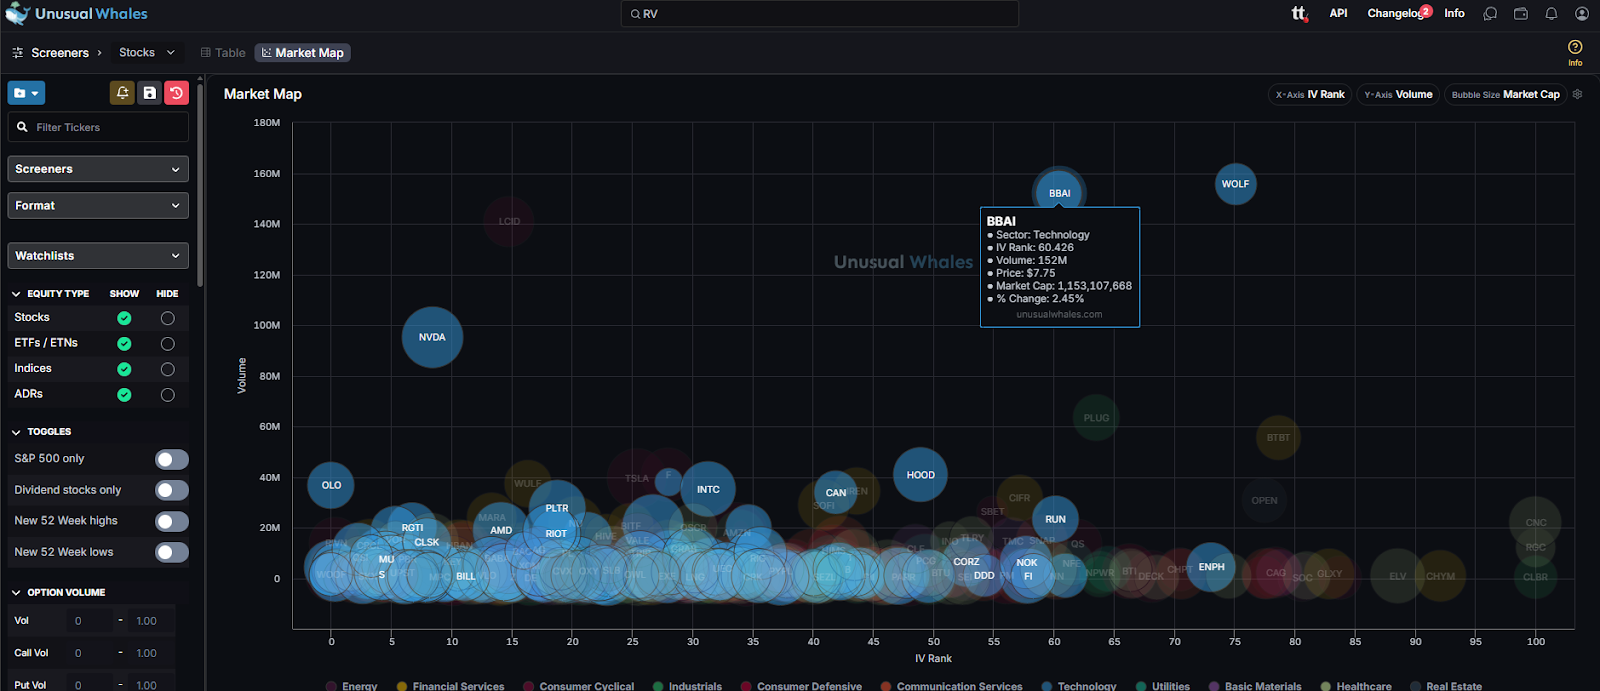The height and width of the screenshot is (691, 1600).
Task: Click the OLO bubble
Action: (331, 485)
